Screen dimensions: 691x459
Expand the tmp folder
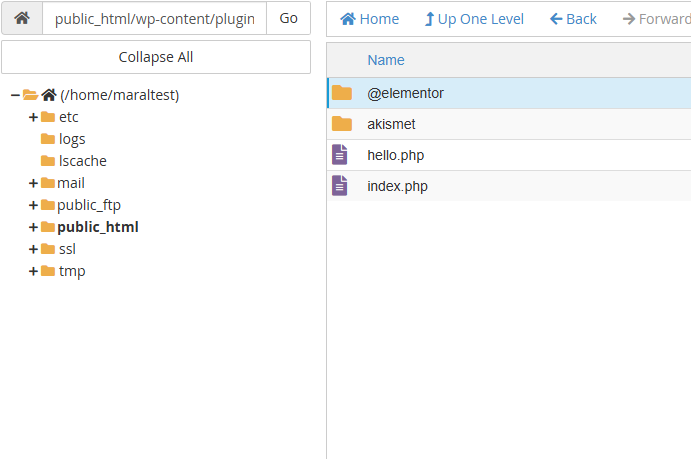tap(33, 271)
